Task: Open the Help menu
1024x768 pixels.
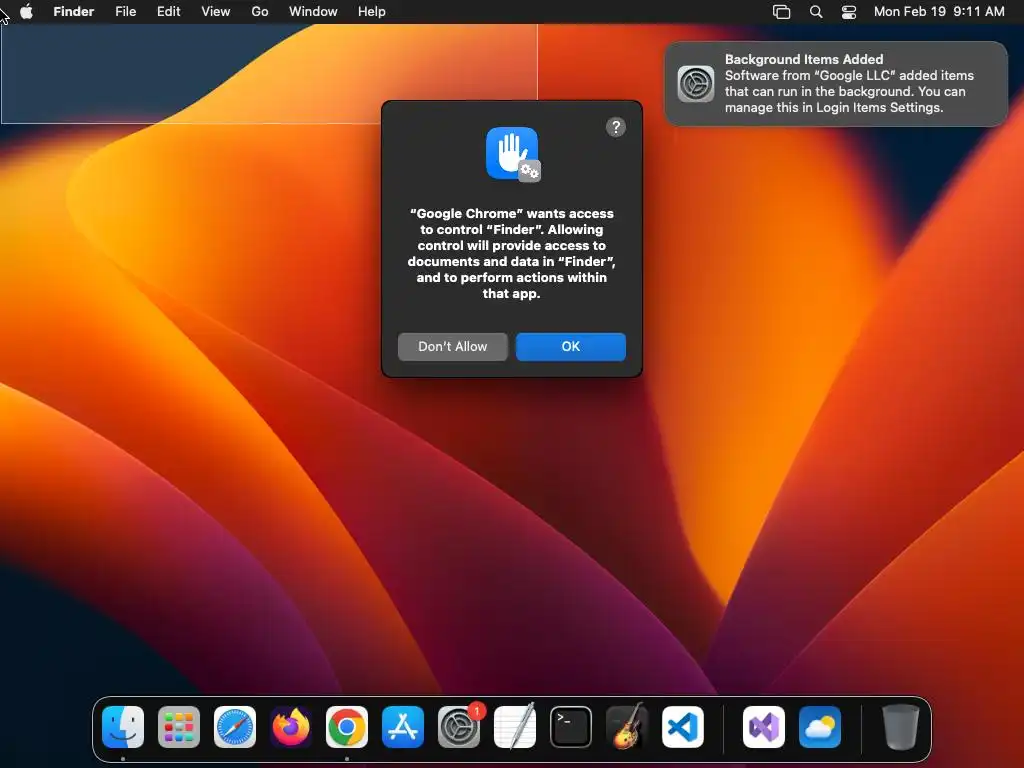Action: point(372,12)
